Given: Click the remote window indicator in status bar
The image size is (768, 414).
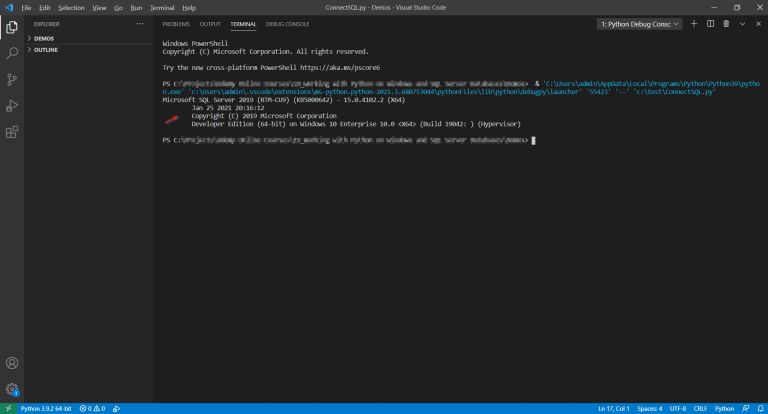Looking at the screenshot, I should [8, 409].
